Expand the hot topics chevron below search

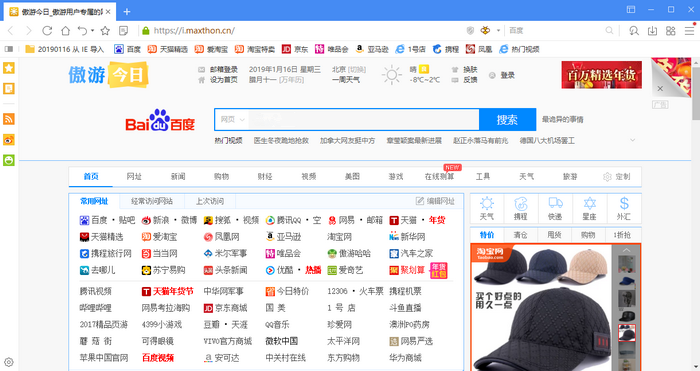pos(632,140)
